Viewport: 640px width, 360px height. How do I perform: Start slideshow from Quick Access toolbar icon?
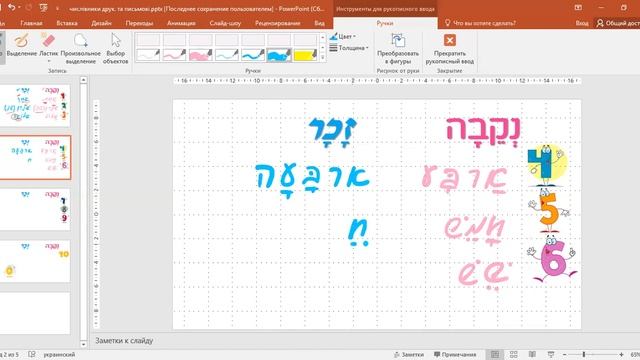[44, 7]
